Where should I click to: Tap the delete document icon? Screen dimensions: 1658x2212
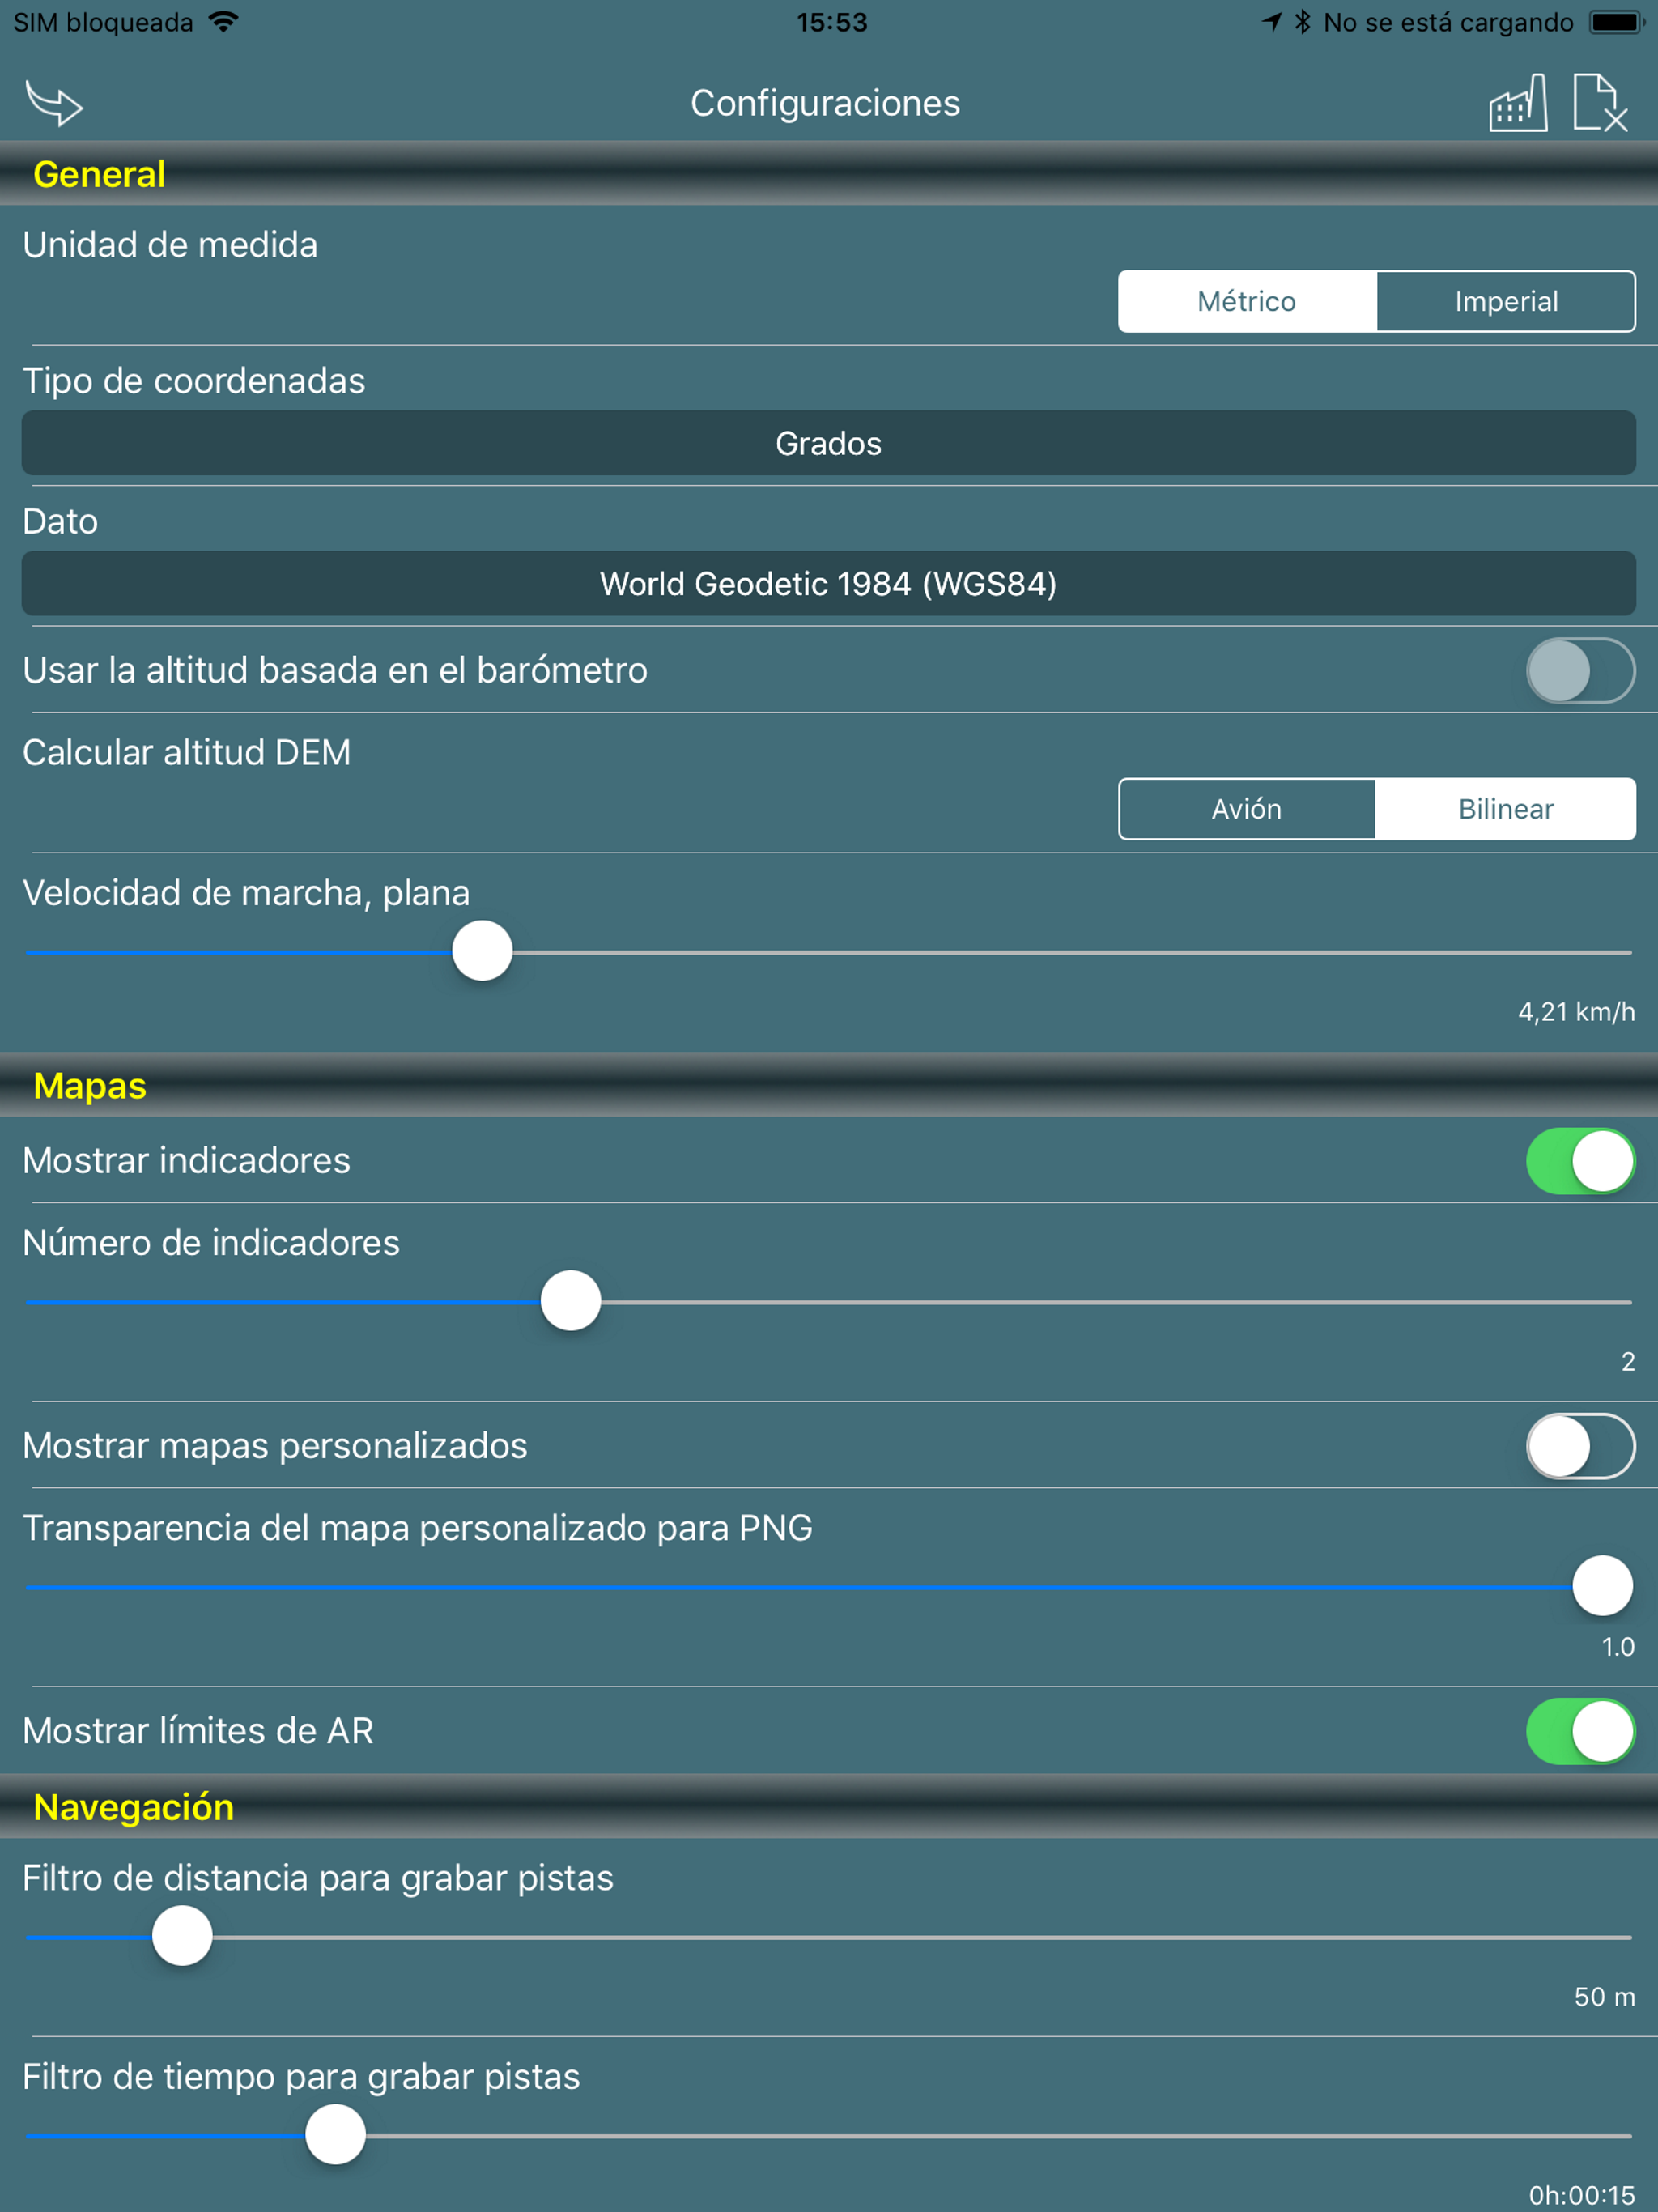tap(1600, 103)
